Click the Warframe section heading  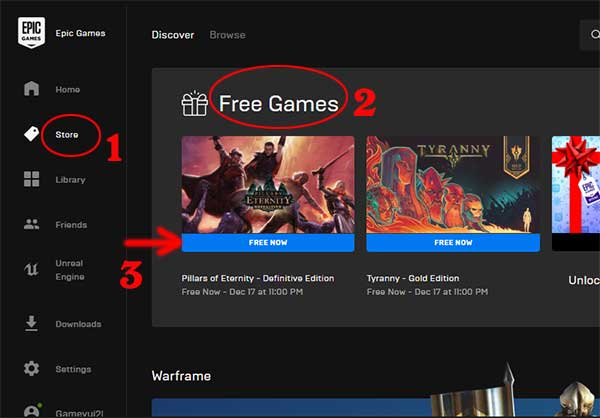pyautogui.click(x=181, y=376)
